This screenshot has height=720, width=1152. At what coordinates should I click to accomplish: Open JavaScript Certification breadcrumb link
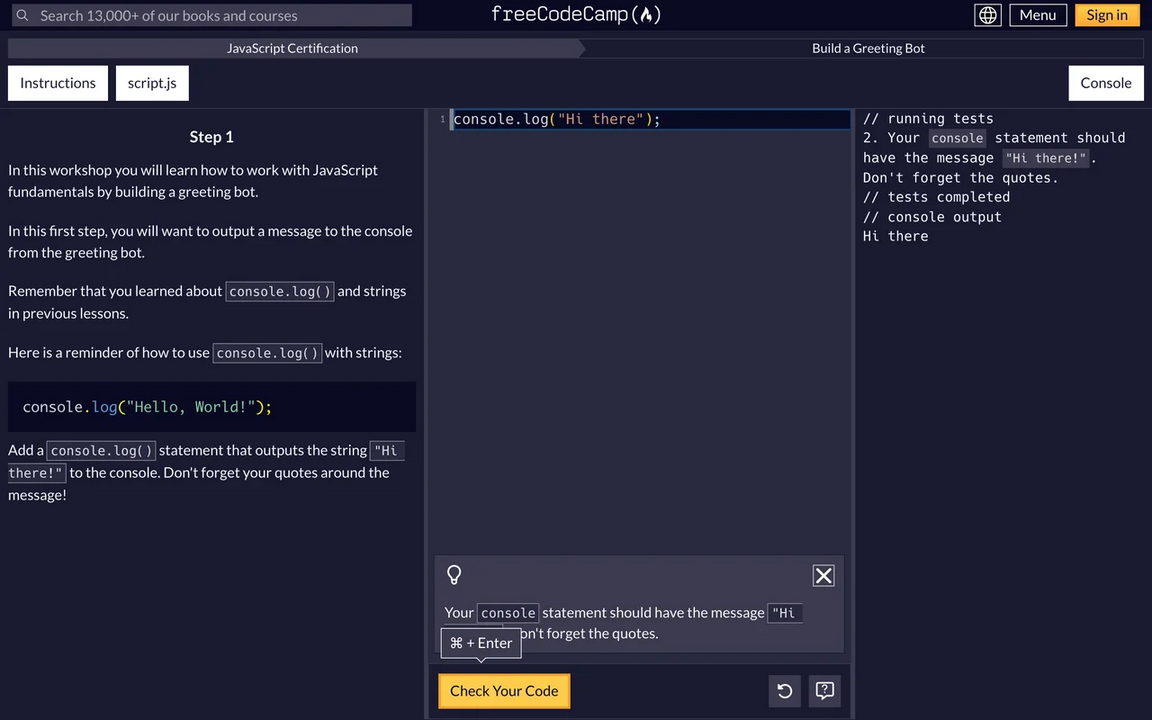pos(292,48)
